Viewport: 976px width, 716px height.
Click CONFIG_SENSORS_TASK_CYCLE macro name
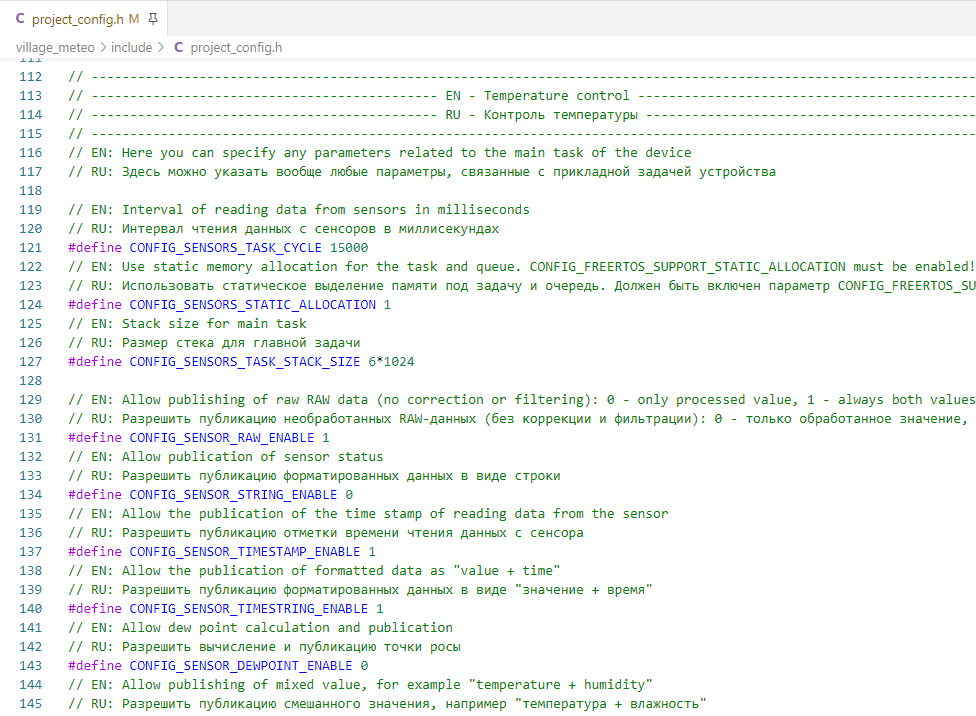[225, 248]
